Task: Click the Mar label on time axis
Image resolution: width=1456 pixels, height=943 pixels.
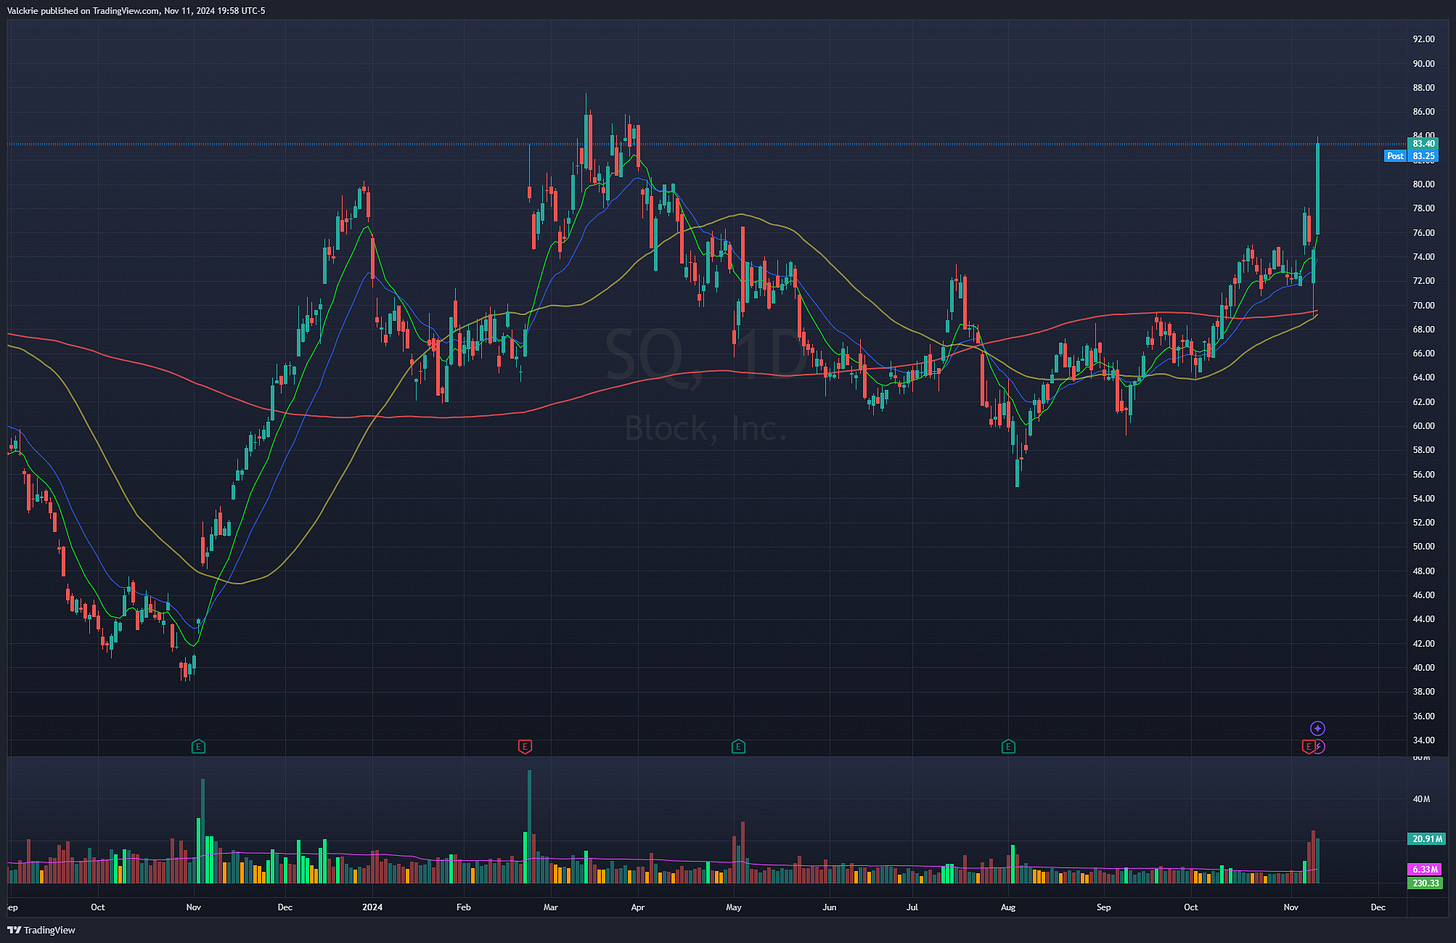Action: pos(551,908)
